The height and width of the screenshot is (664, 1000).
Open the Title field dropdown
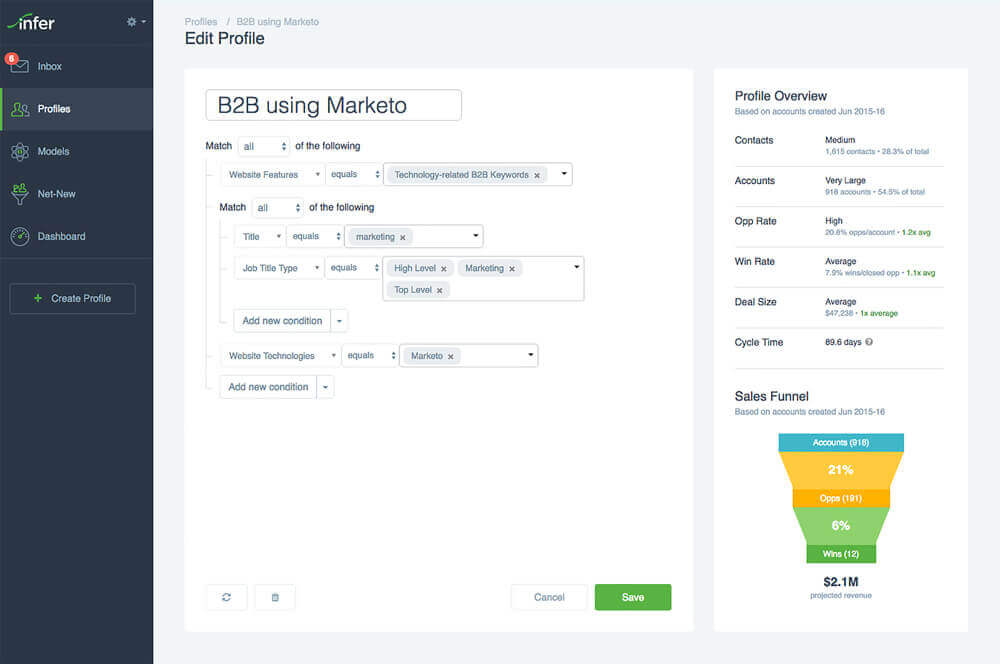[260, 237]
